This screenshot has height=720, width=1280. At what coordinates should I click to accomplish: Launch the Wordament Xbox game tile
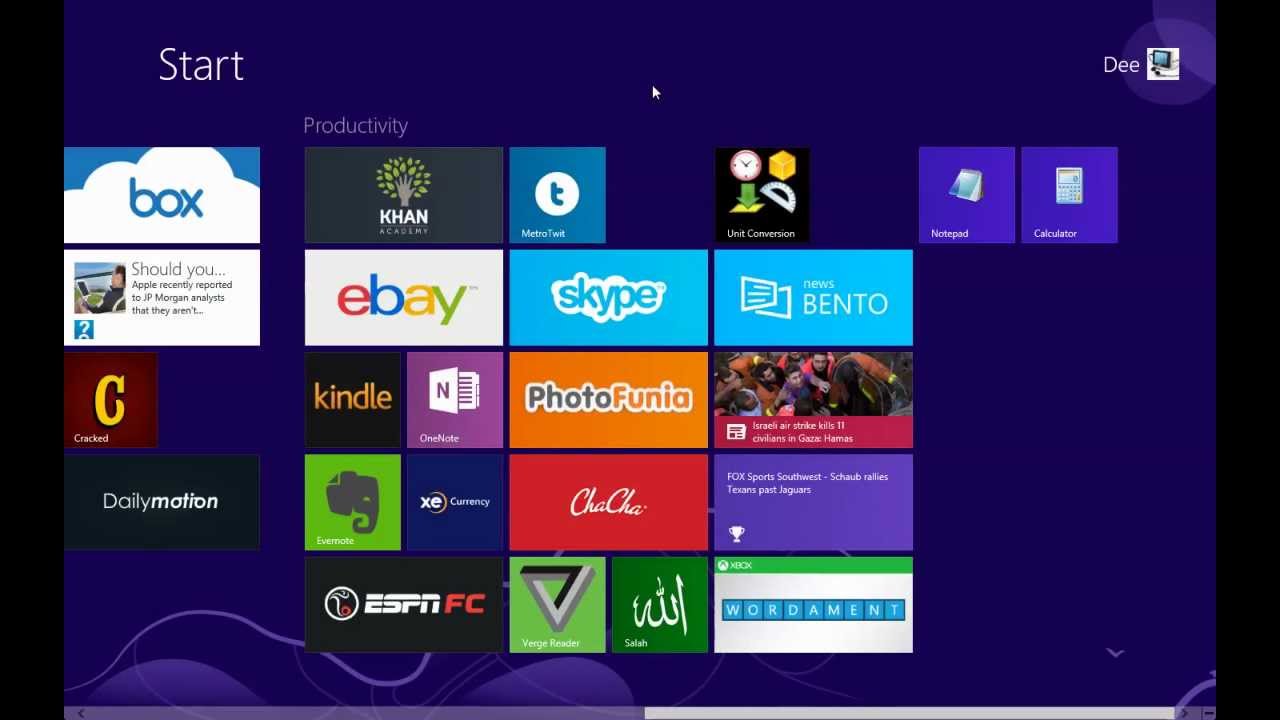pos(814,605)
